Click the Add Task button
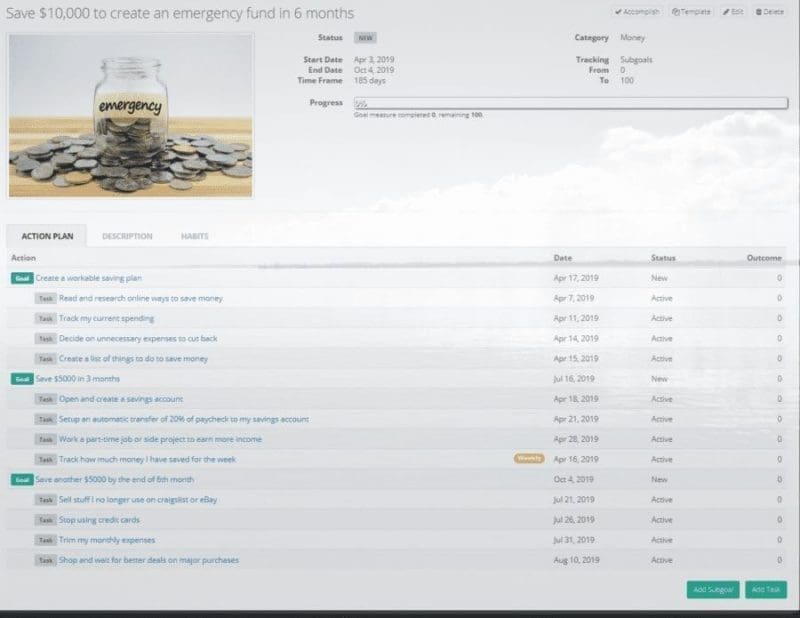Screen dimensions: 800x618 pyautogui.click(x=766, y=589)
